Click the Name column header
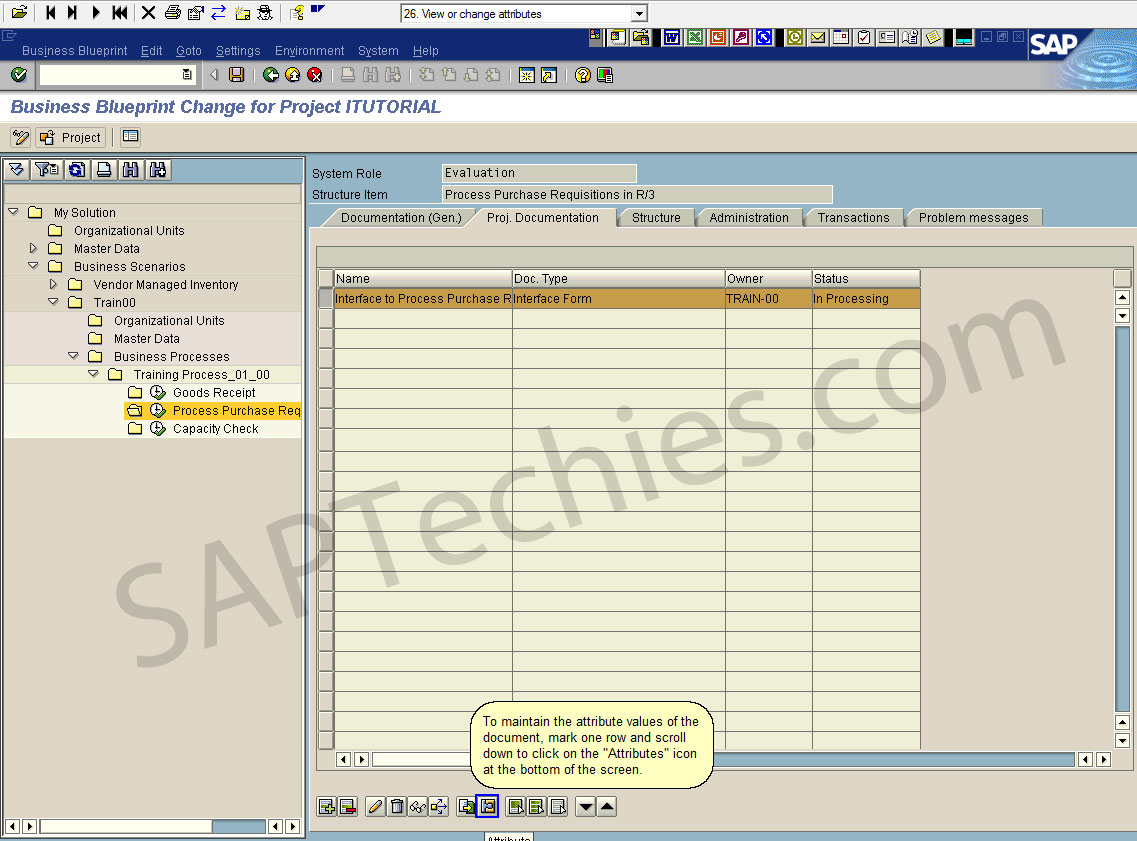This screenshot has width=1137, height=841. point(423,278)
